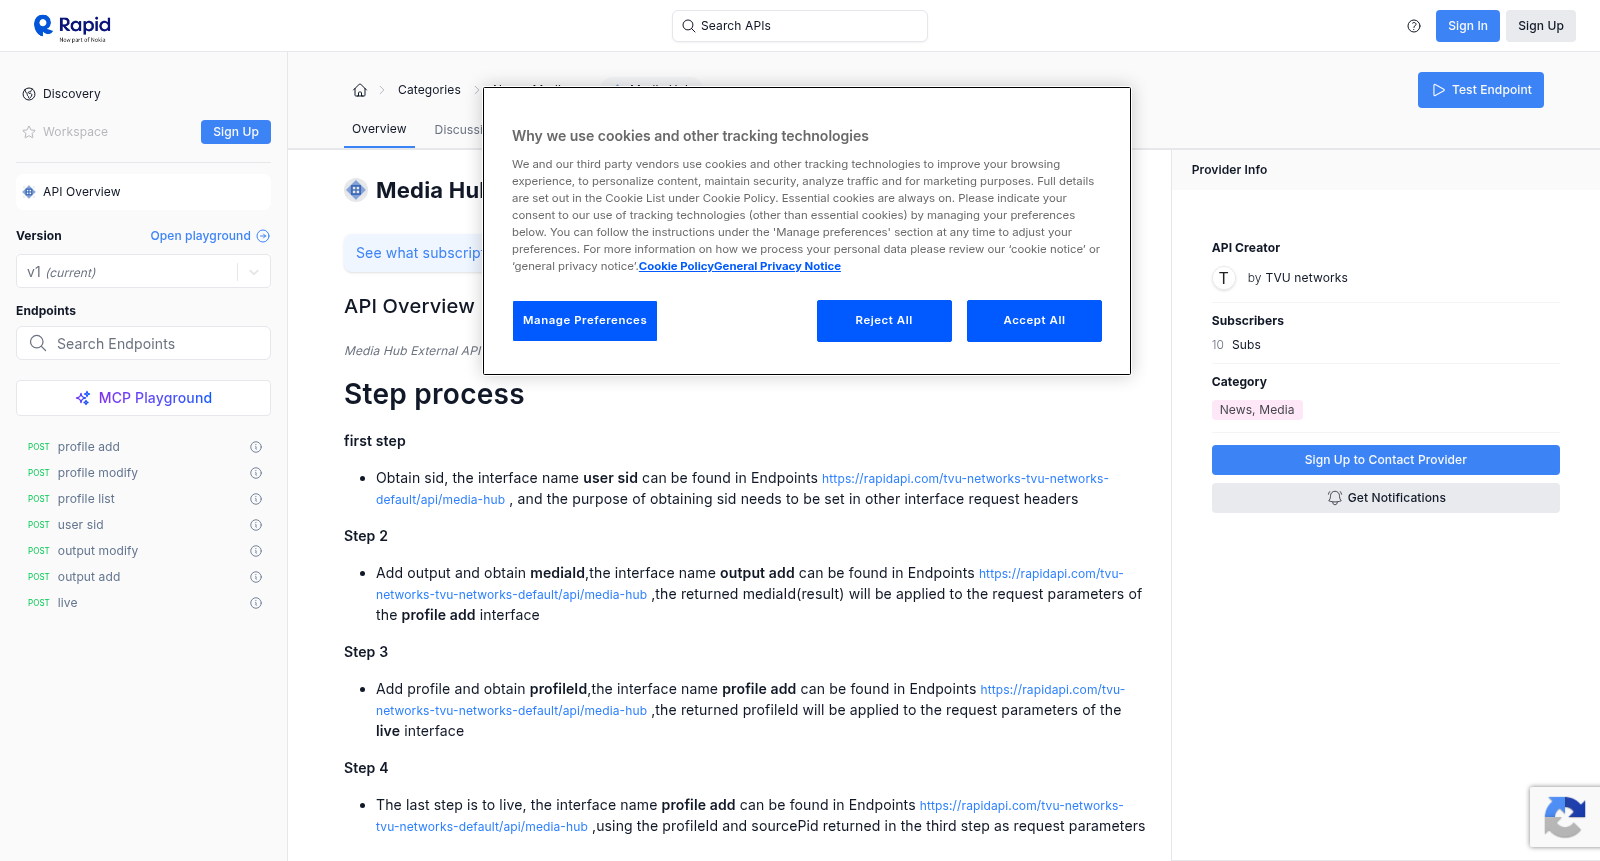The width and height of the screenshot is (1600, 861).
Task: Click Get Notifications button
Action: click(x=1386, y=498)
